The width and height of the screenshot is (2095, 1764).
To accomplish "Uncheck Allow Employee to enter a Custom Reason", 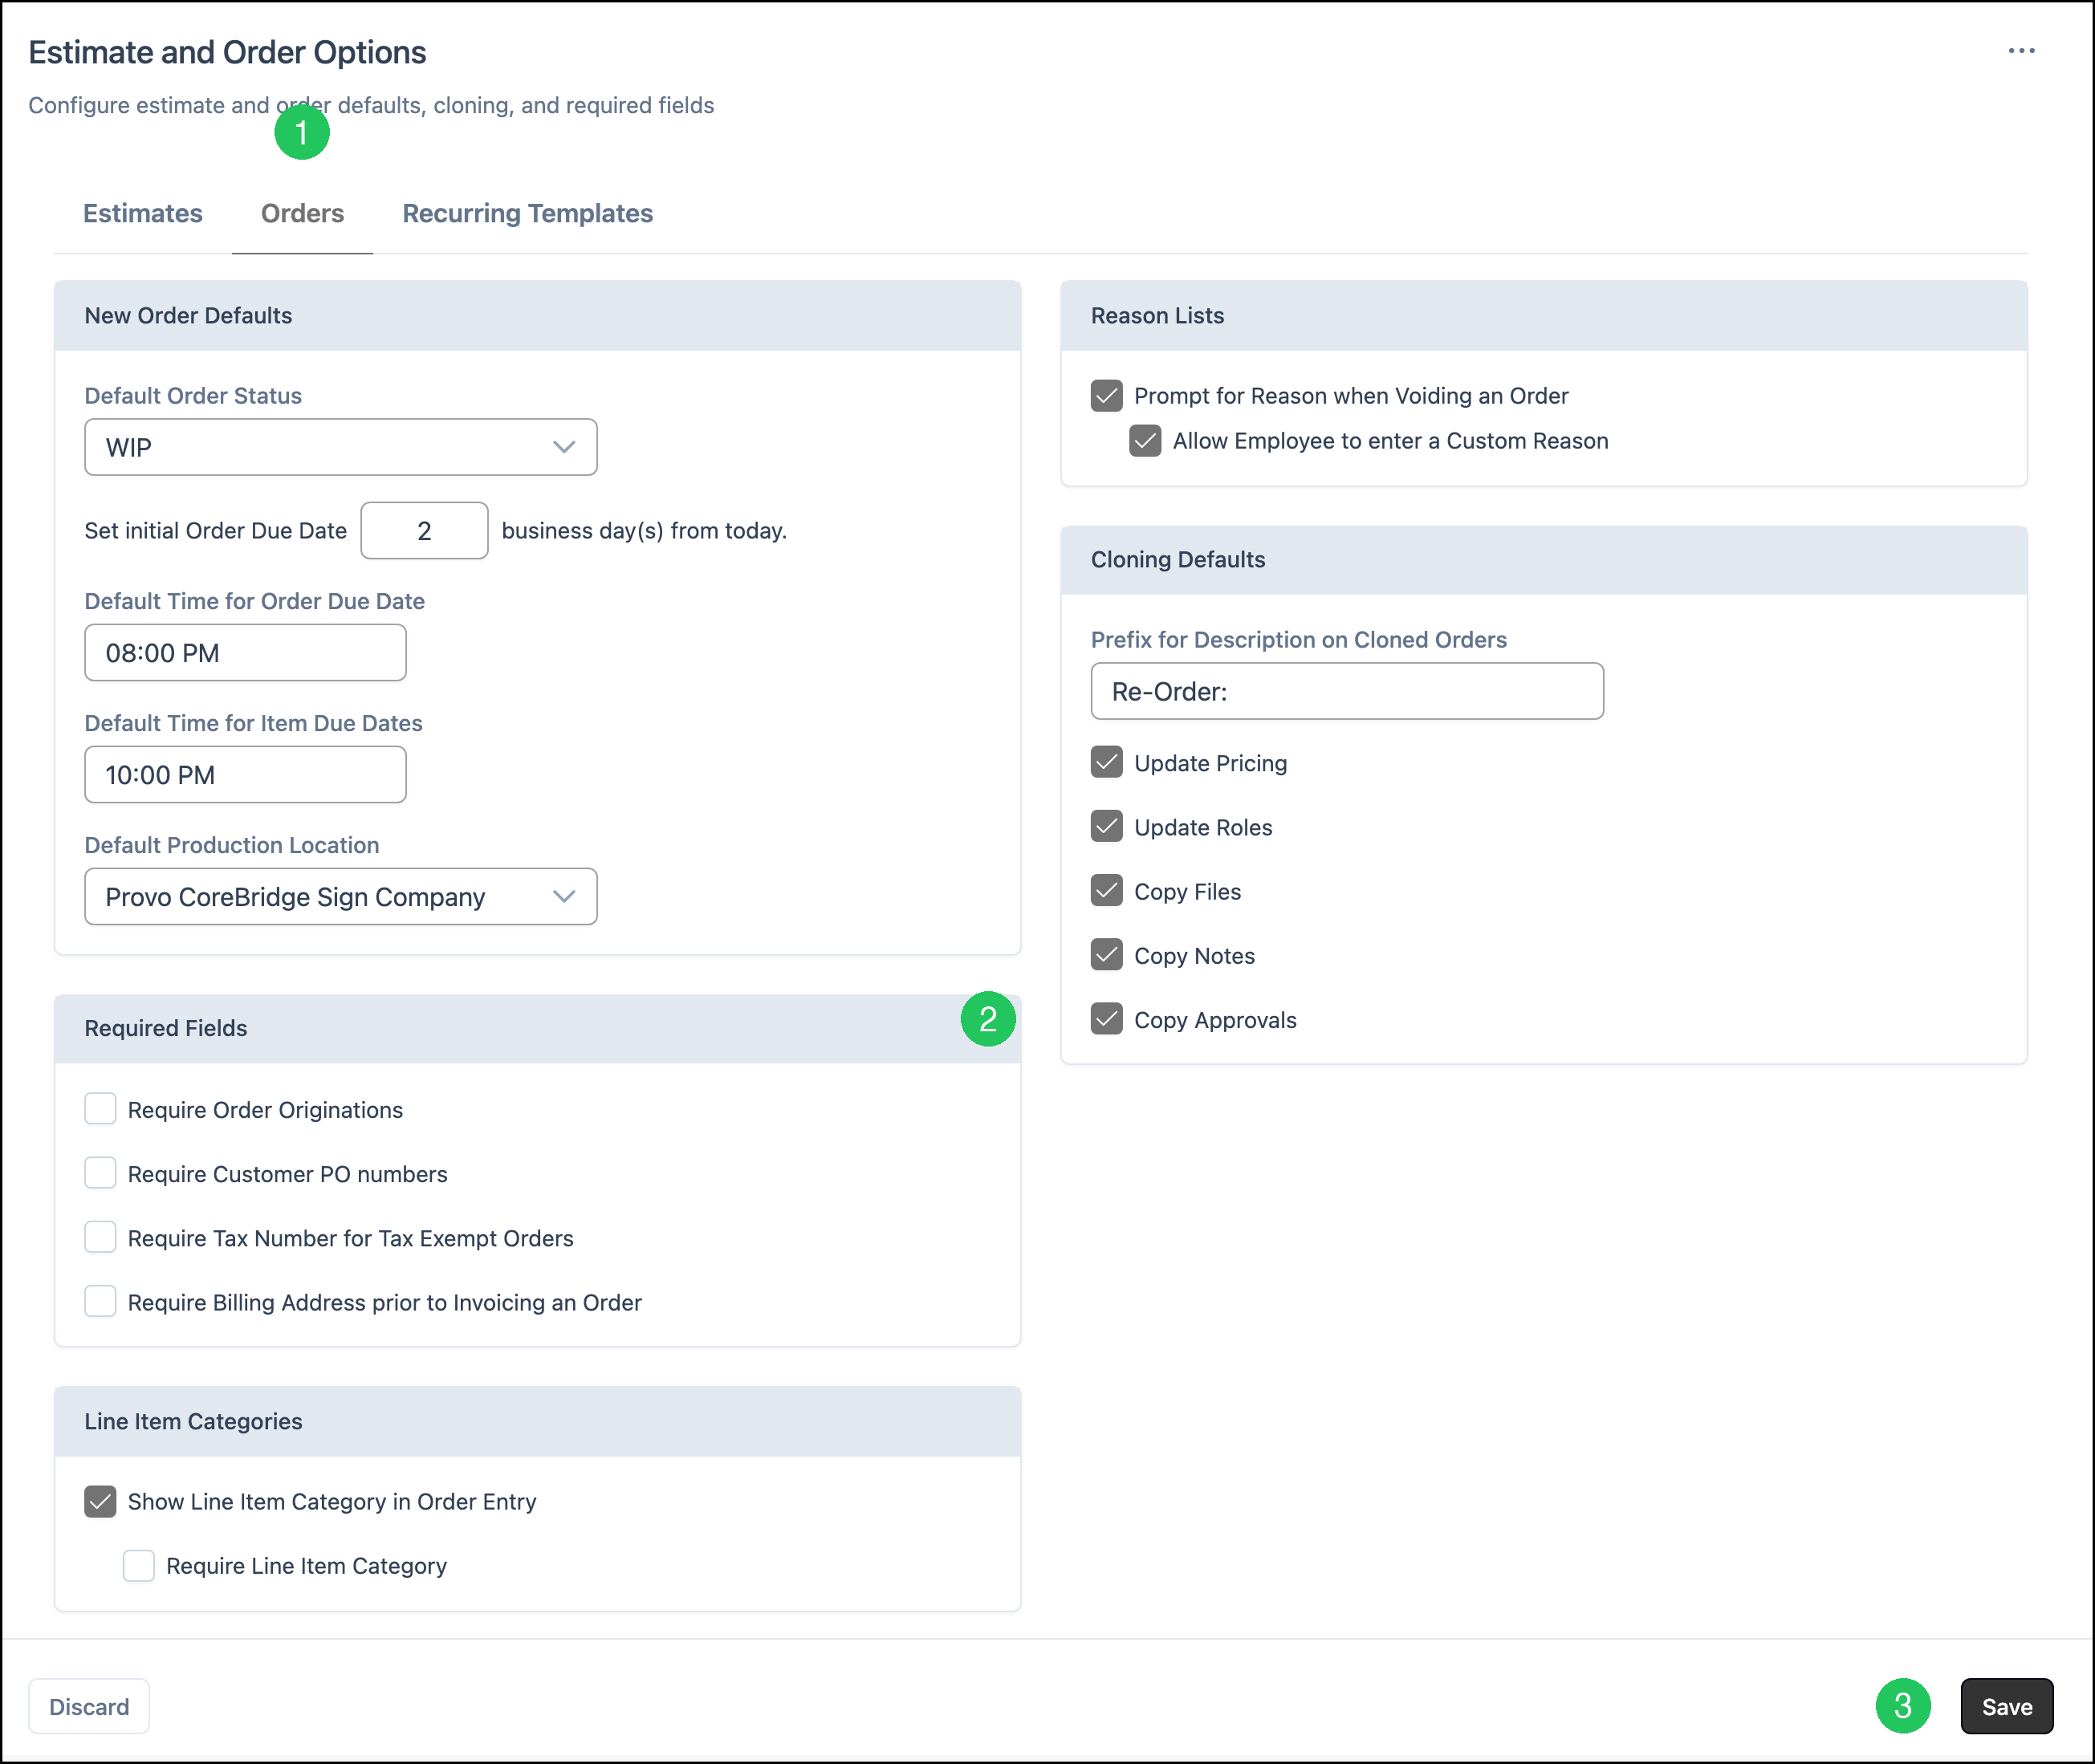I will pyautogui.click(x=1145, y=440).
